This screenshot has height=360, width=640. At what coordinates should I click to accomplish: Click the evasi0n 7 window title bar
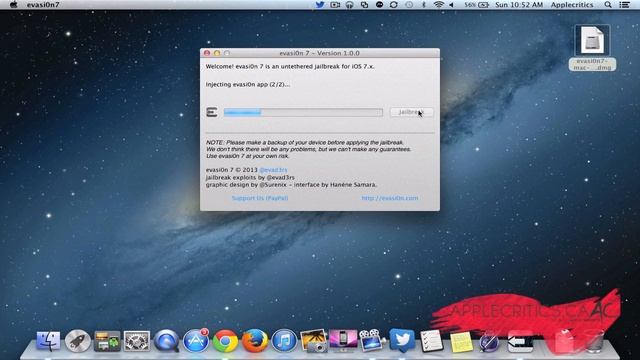pos(320,53)
